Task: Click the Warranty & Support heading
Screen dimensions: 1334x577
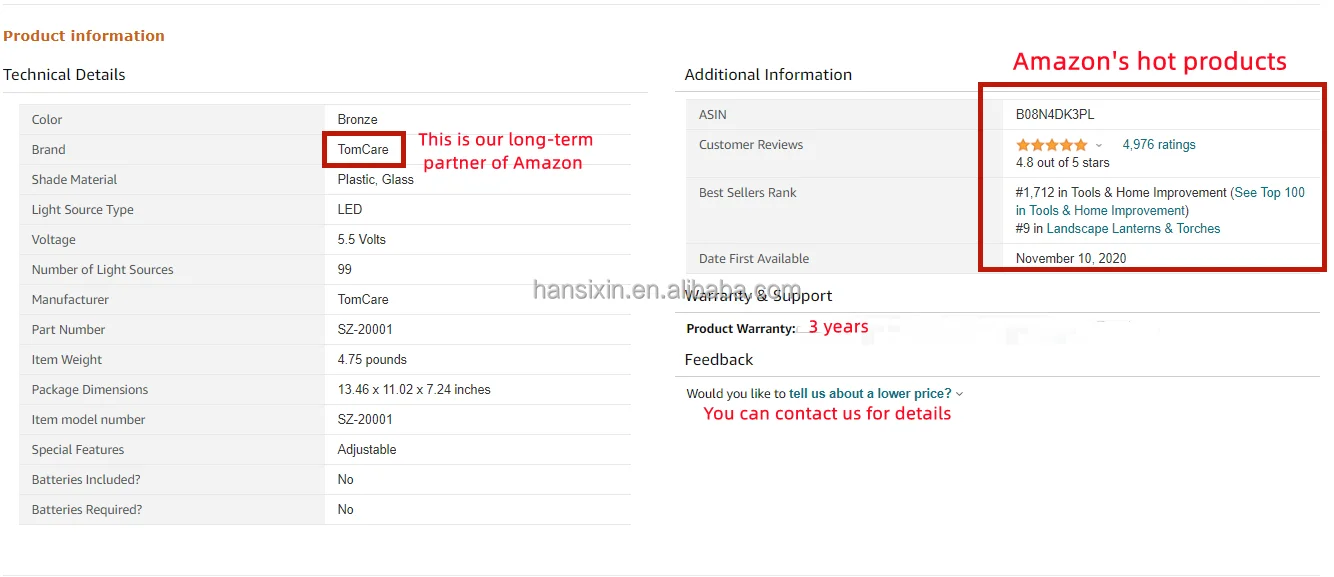Action: (x=758, y=296)
